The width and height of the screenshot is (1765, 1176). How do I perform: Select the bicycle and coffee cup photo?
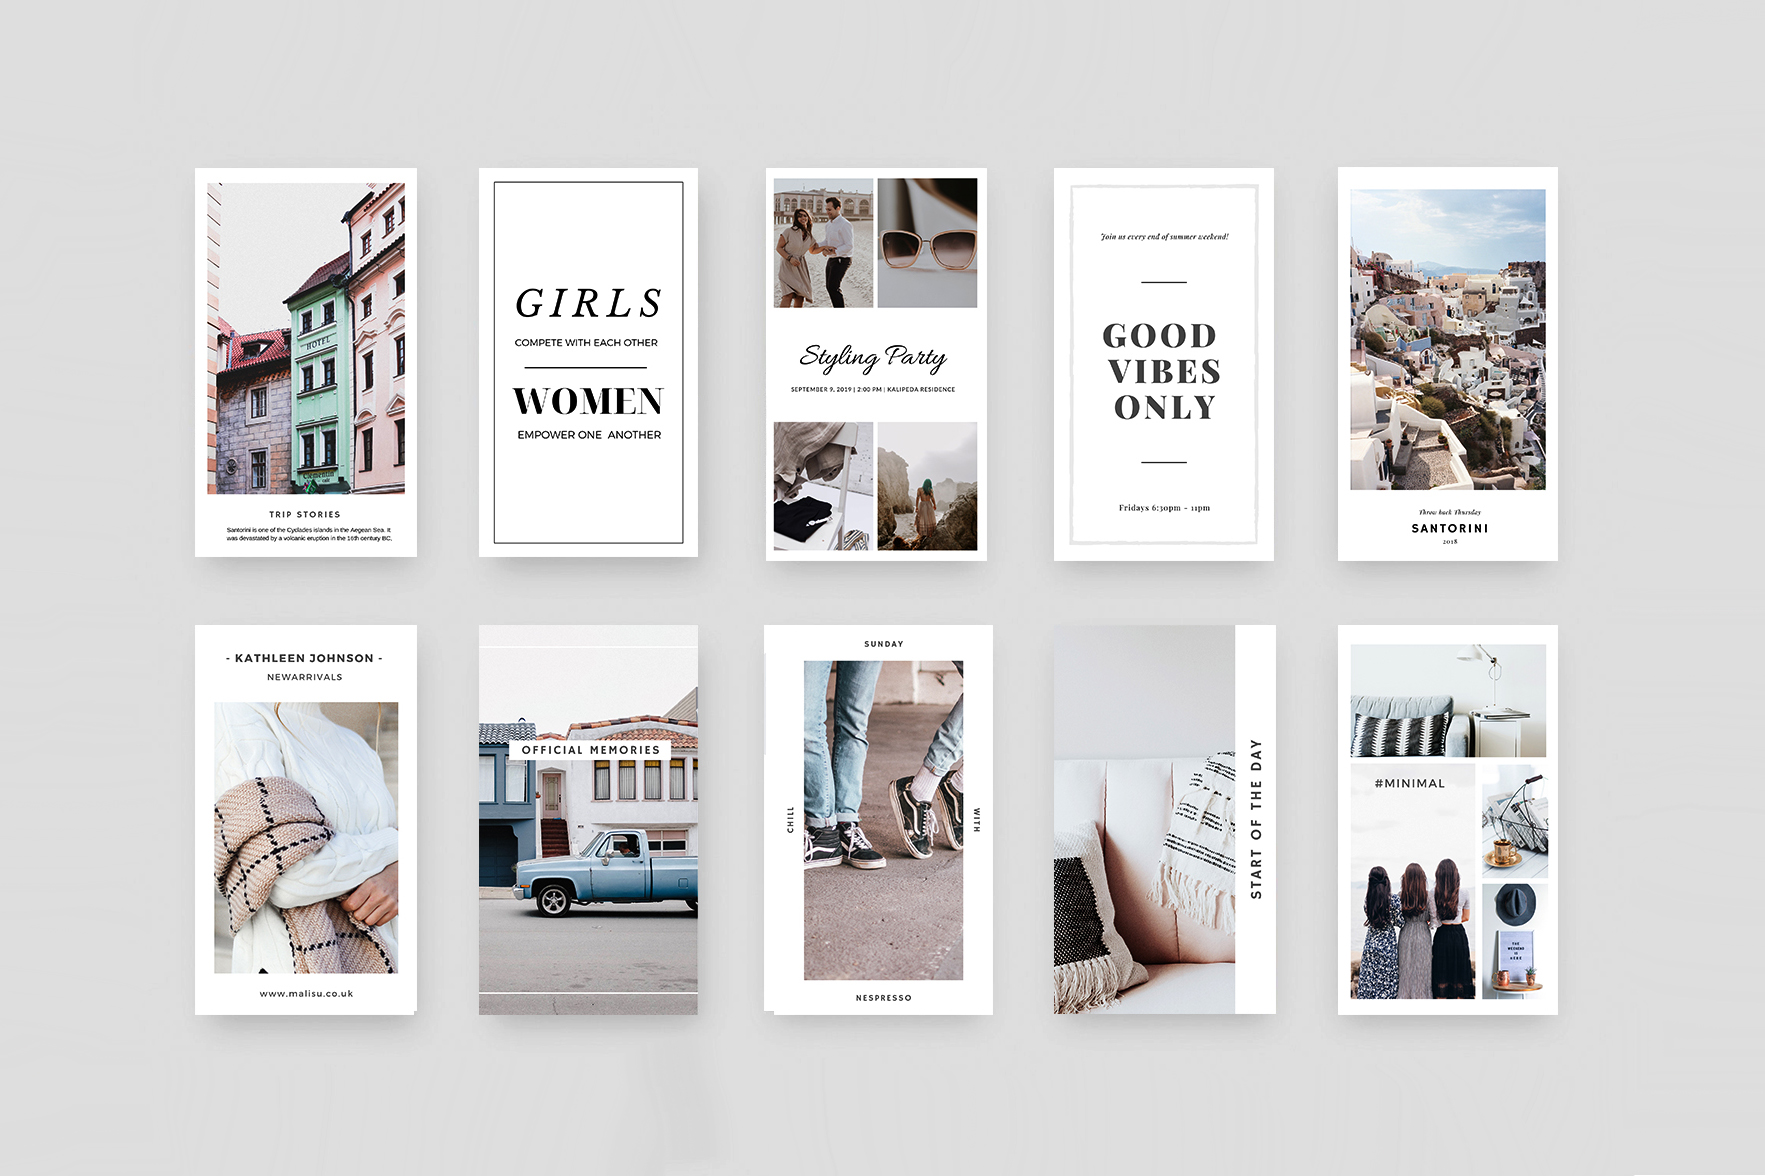point(1515,821)
